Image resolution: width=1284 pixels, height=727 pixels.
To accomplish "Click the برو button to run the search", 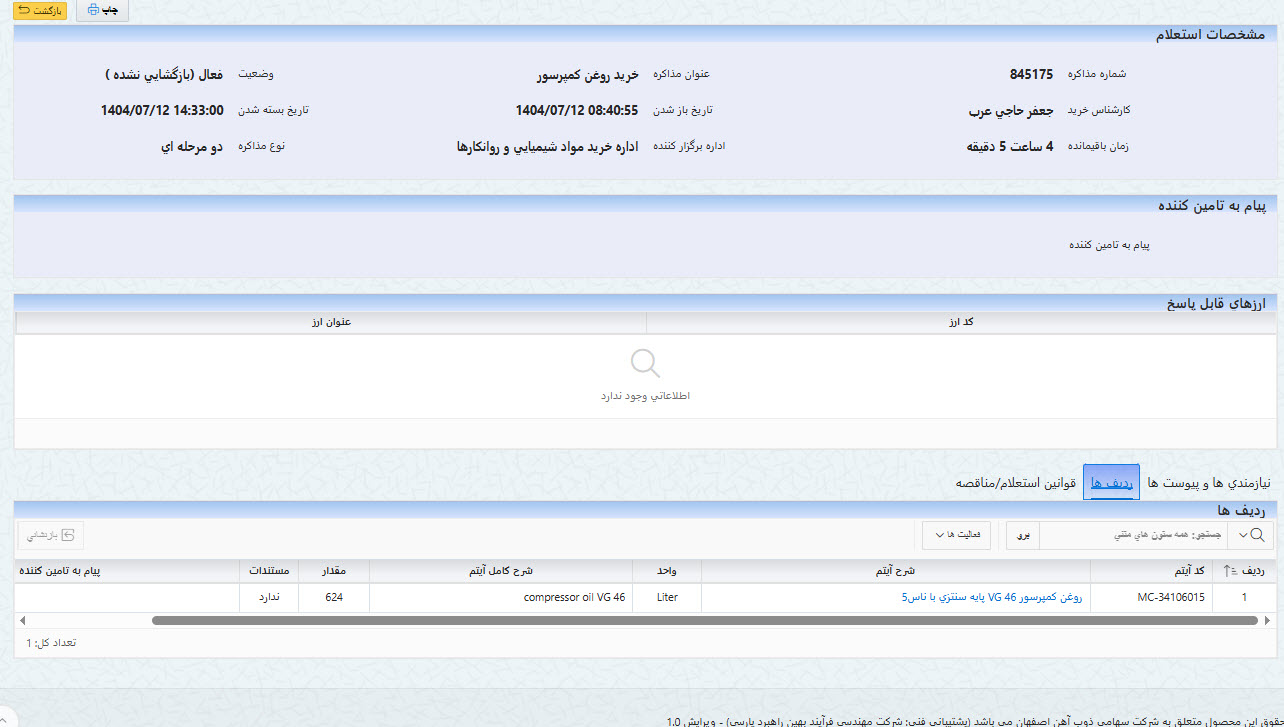I will [1023, 535].
